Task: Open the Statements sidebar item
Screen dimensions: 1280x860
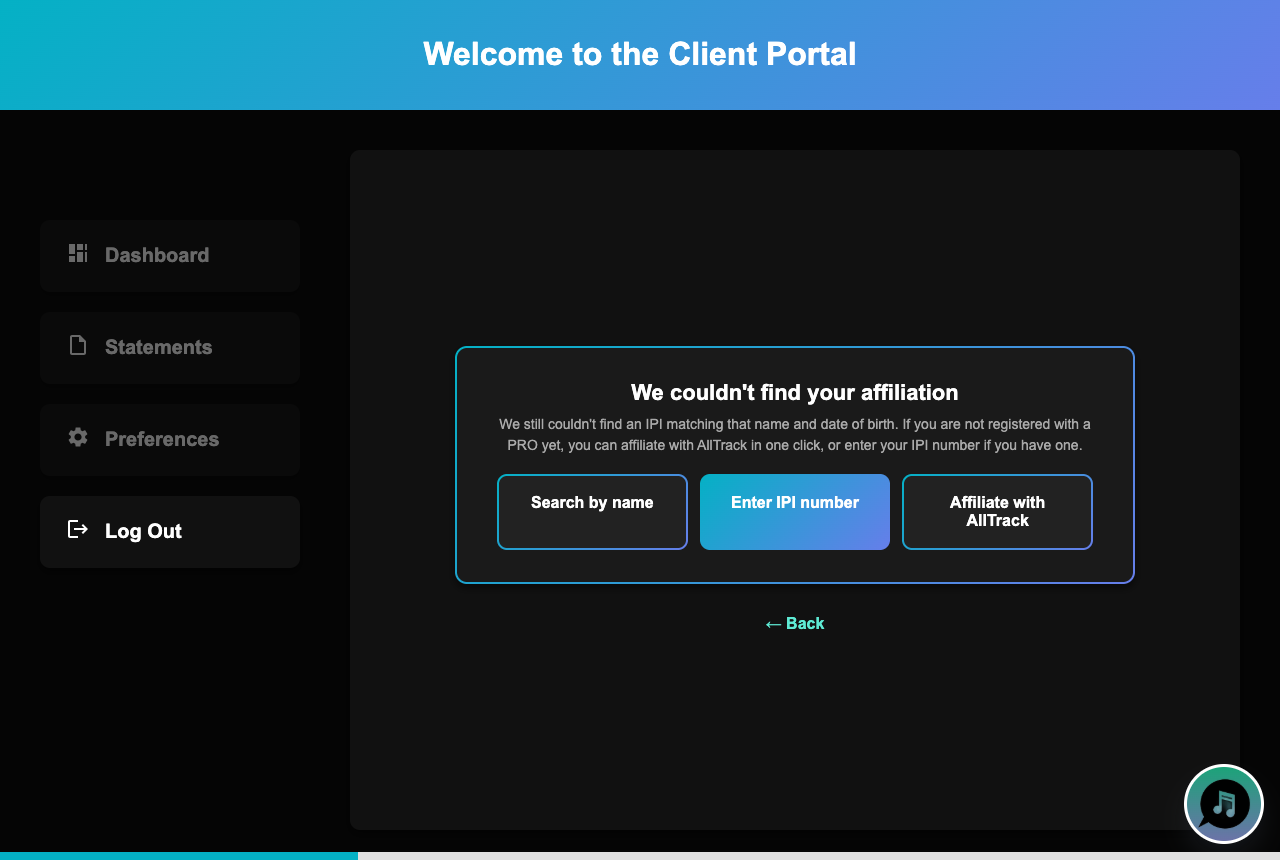Action: click(x=170, y=347)
